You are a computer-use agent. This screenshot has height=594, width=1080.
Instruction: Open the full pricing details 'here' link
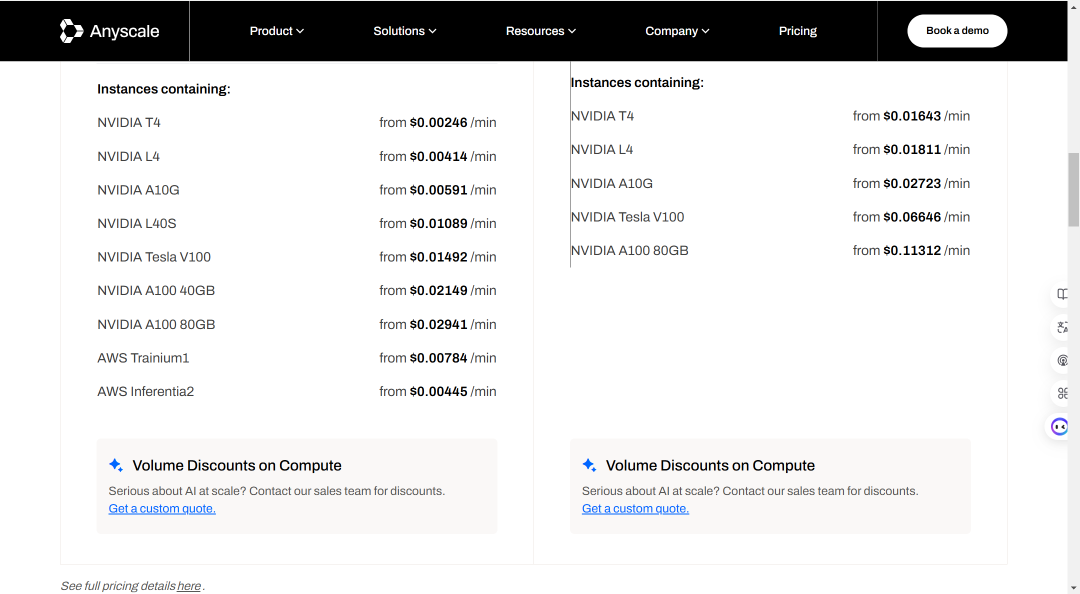pos(189,586)
